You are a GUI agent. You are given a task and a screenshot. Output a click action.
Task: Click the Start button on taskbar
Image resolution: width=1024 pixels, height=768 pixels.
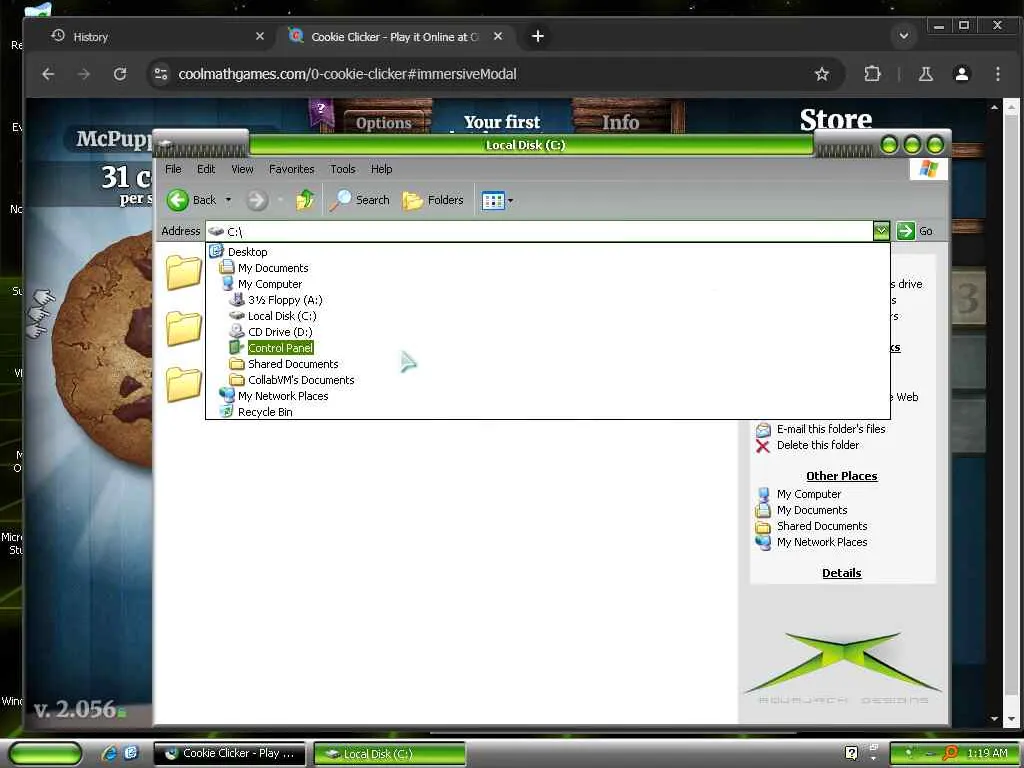point(45,754)
